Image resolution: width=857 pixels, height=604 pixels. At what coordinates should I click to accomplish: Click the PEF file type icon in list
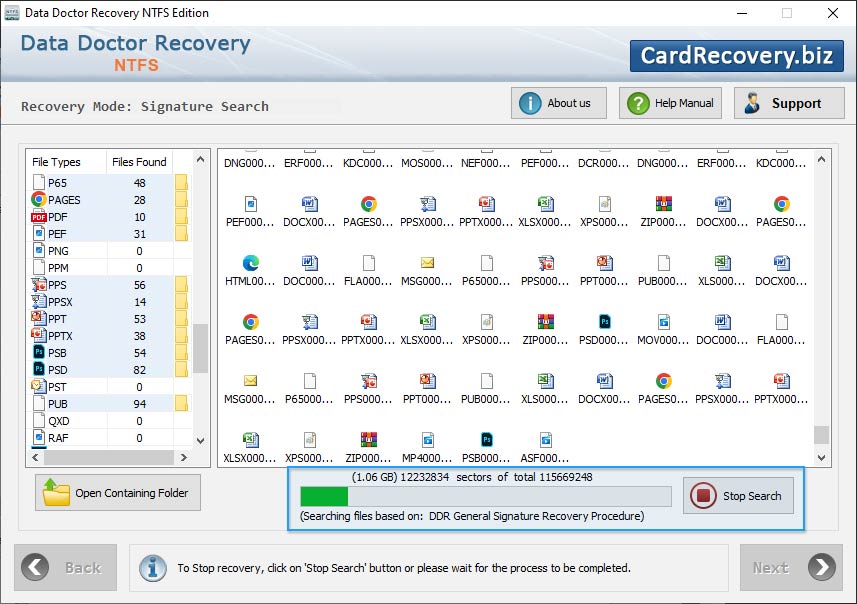pos(39,234)
